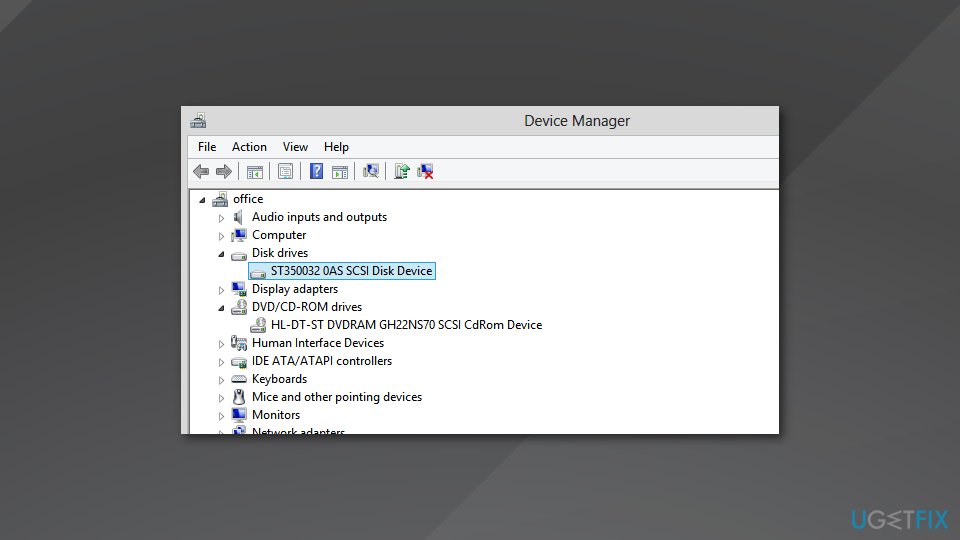
Task: Select HL-DT-ST DVDRAM GH22NS70 SCSI CdRom Device
Action: 407,325
